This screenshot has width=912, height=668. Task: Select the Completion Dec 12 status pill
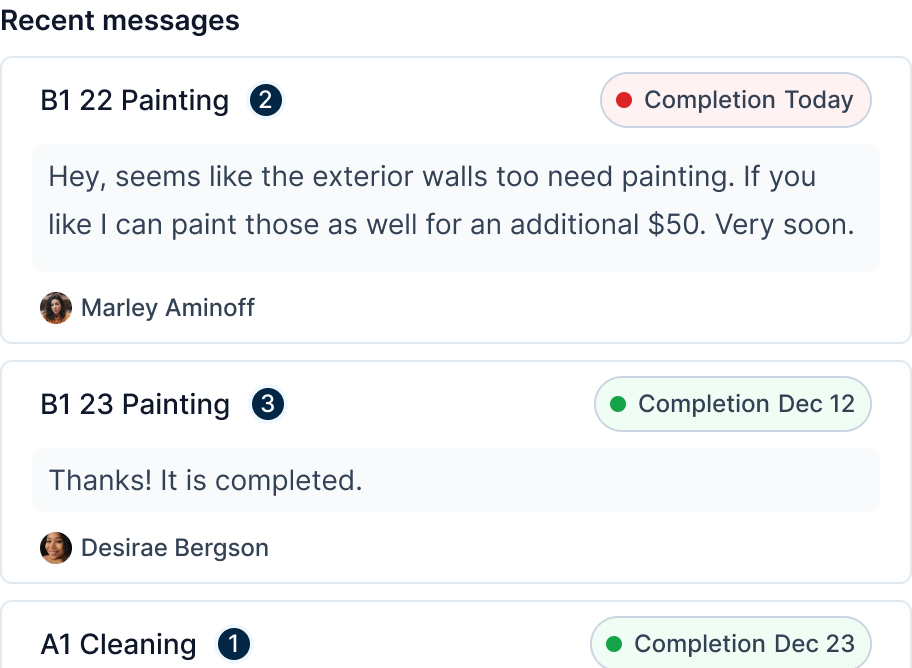[x=733, y=404]
